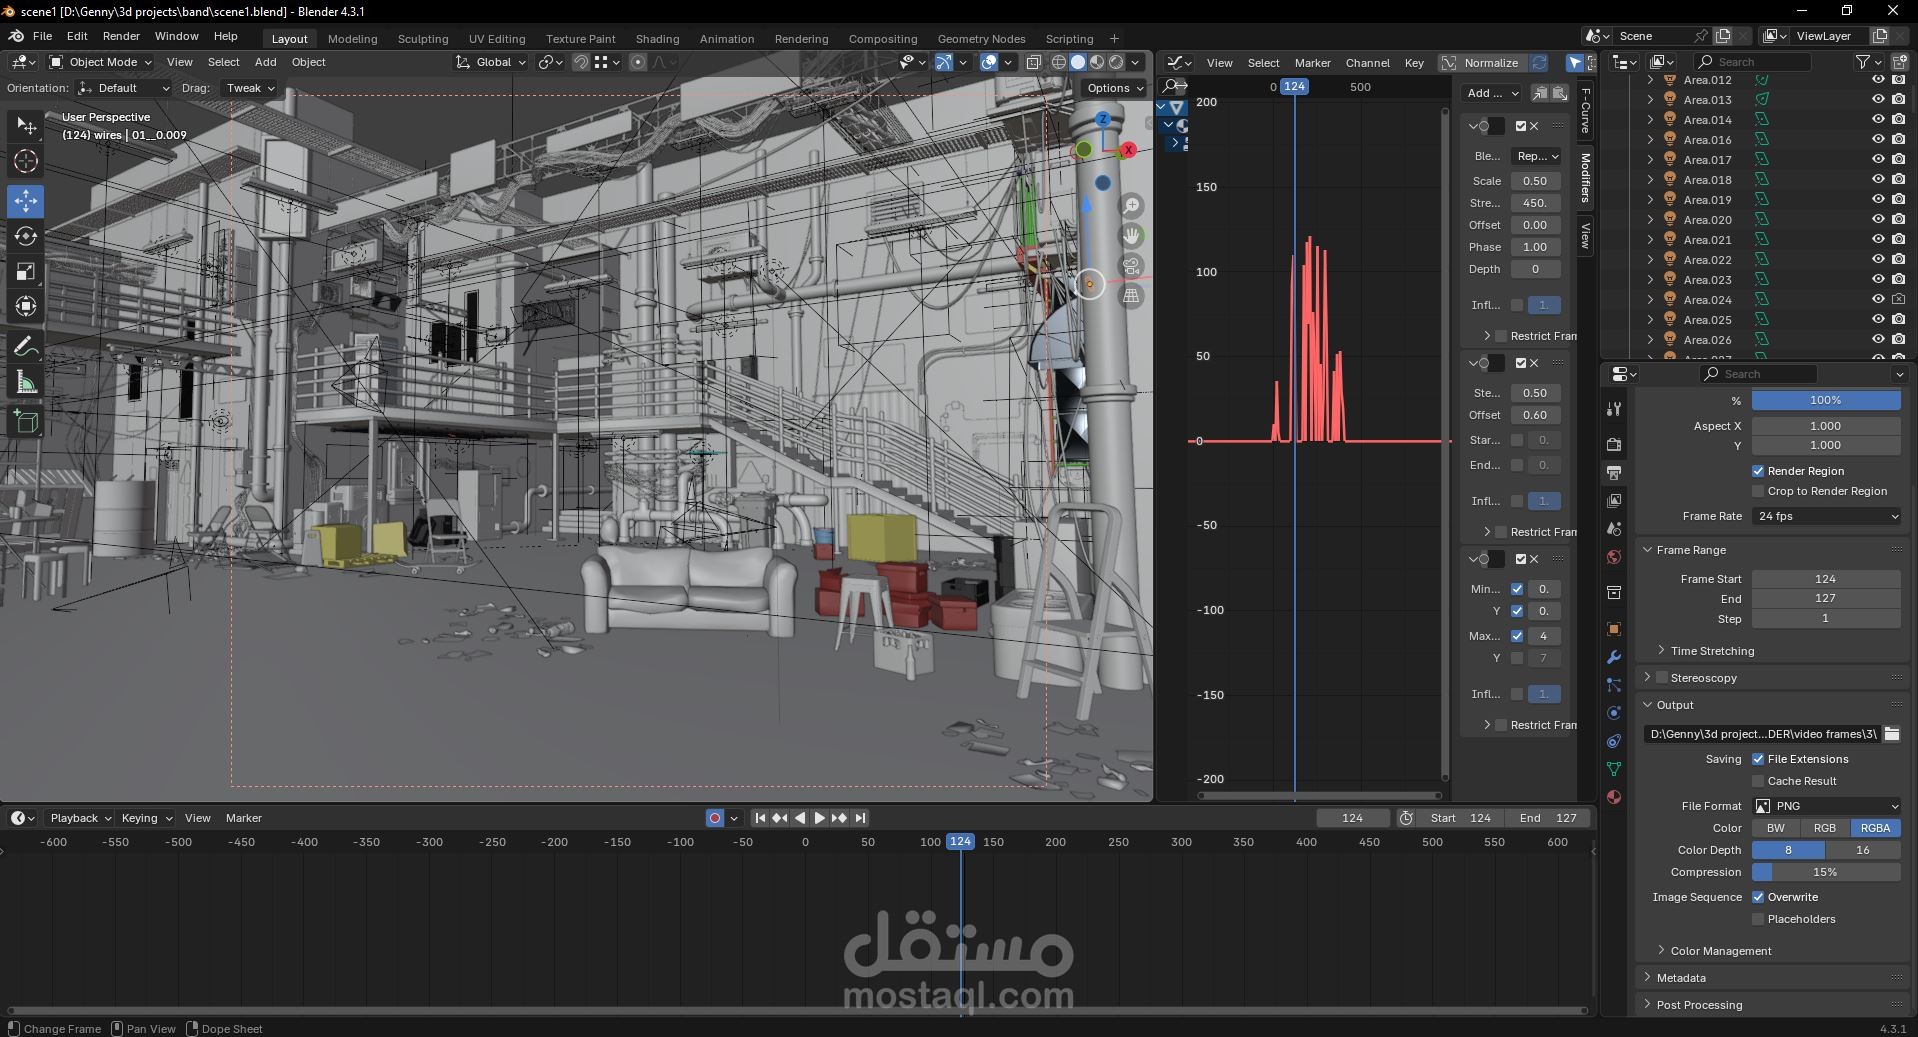Toggle File Extensions checkbox
This screenshot has height=1037, width=1918.
[1758, 759]
